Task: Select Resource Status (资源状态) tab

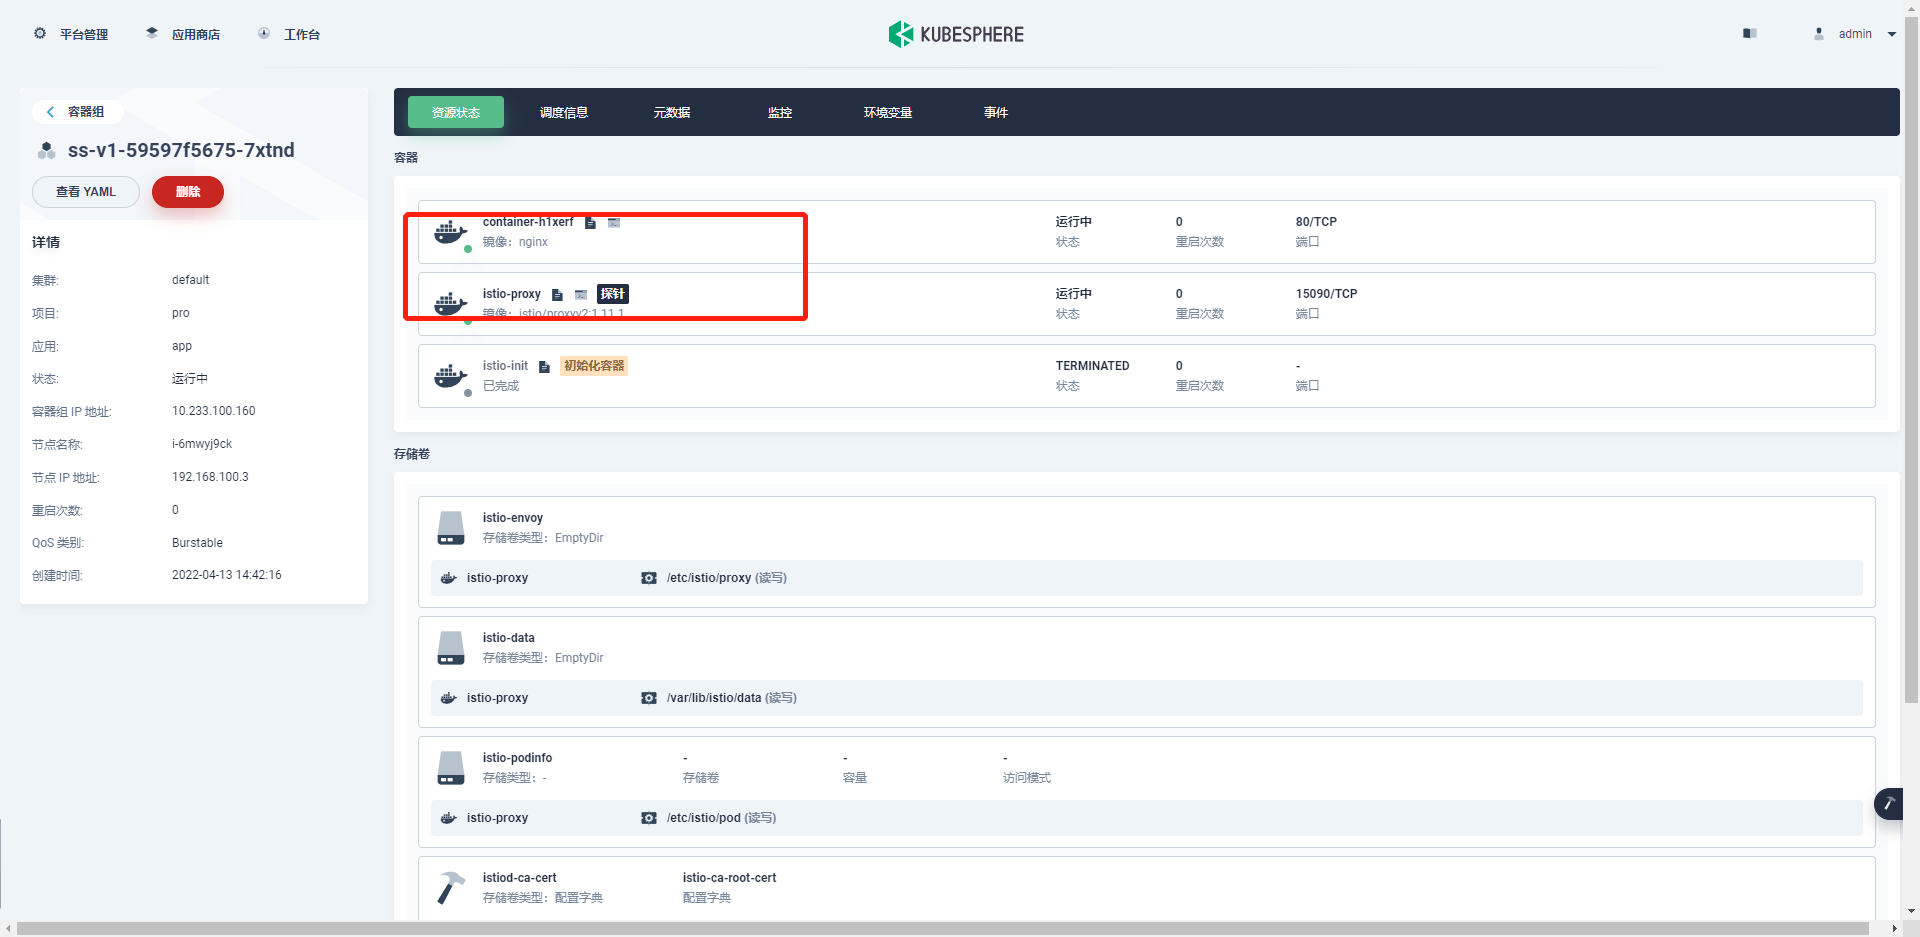Action: (456, 112)
